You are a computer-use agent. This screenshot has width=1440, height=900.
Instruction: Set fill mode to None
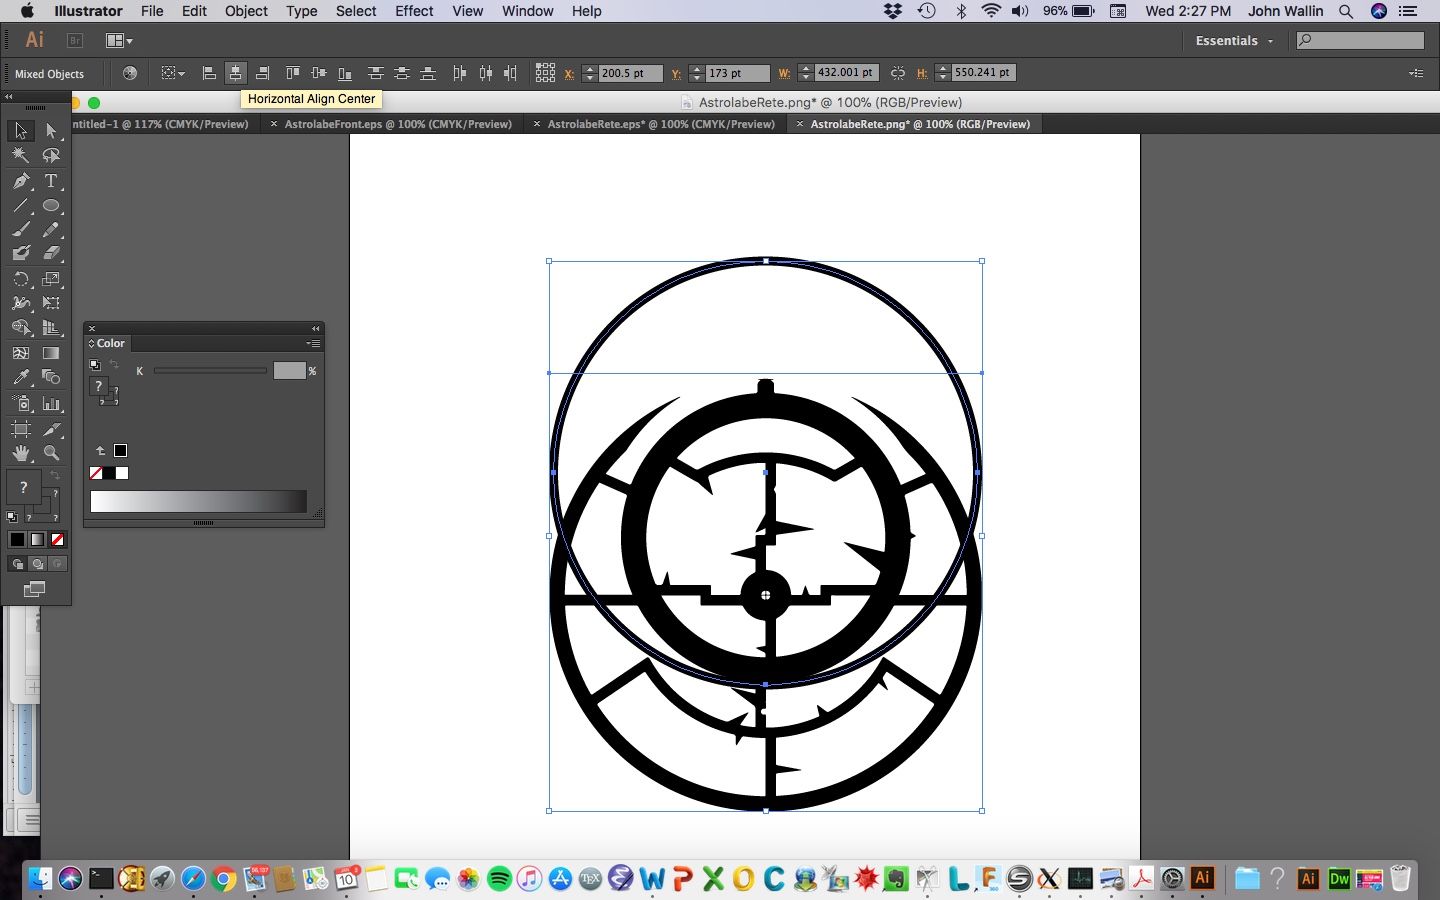coord(57,540)
